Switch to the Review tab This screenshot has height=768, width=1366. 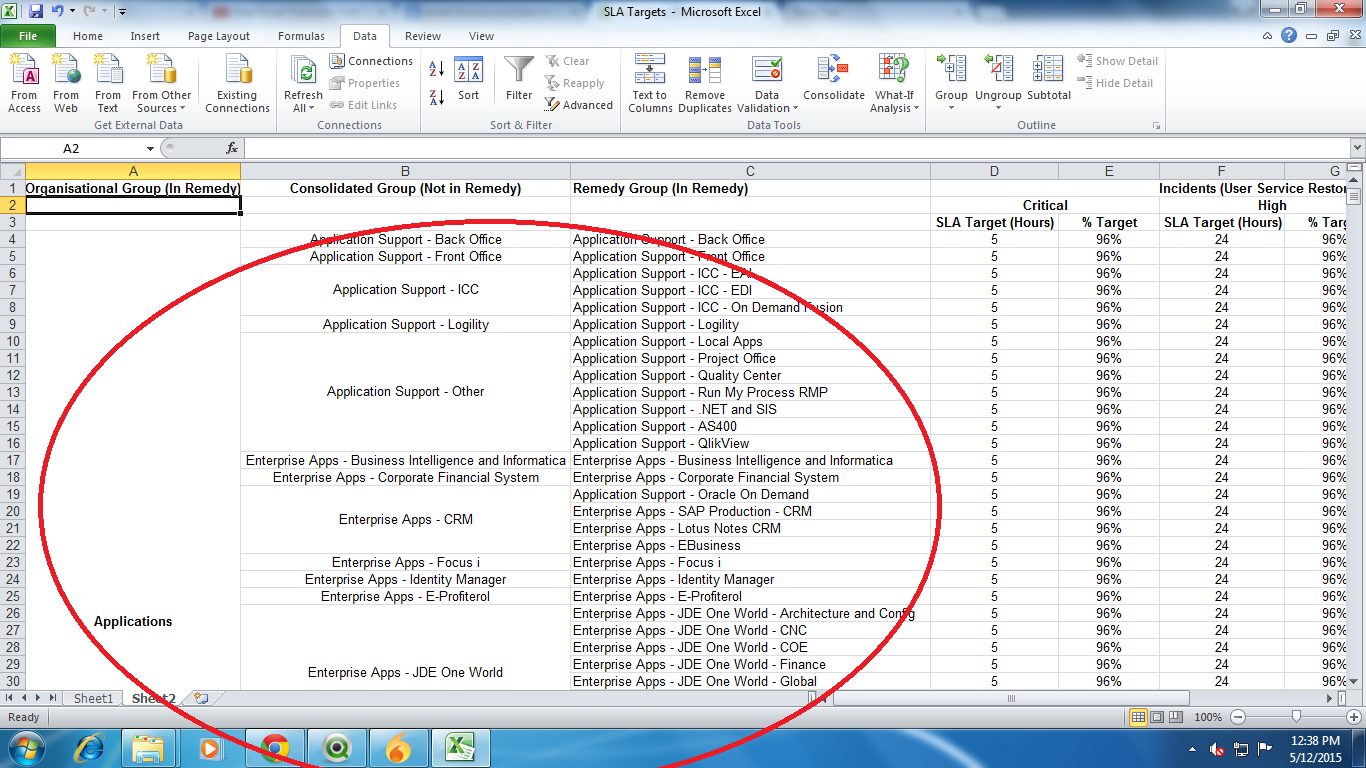(x=423, y=36)
